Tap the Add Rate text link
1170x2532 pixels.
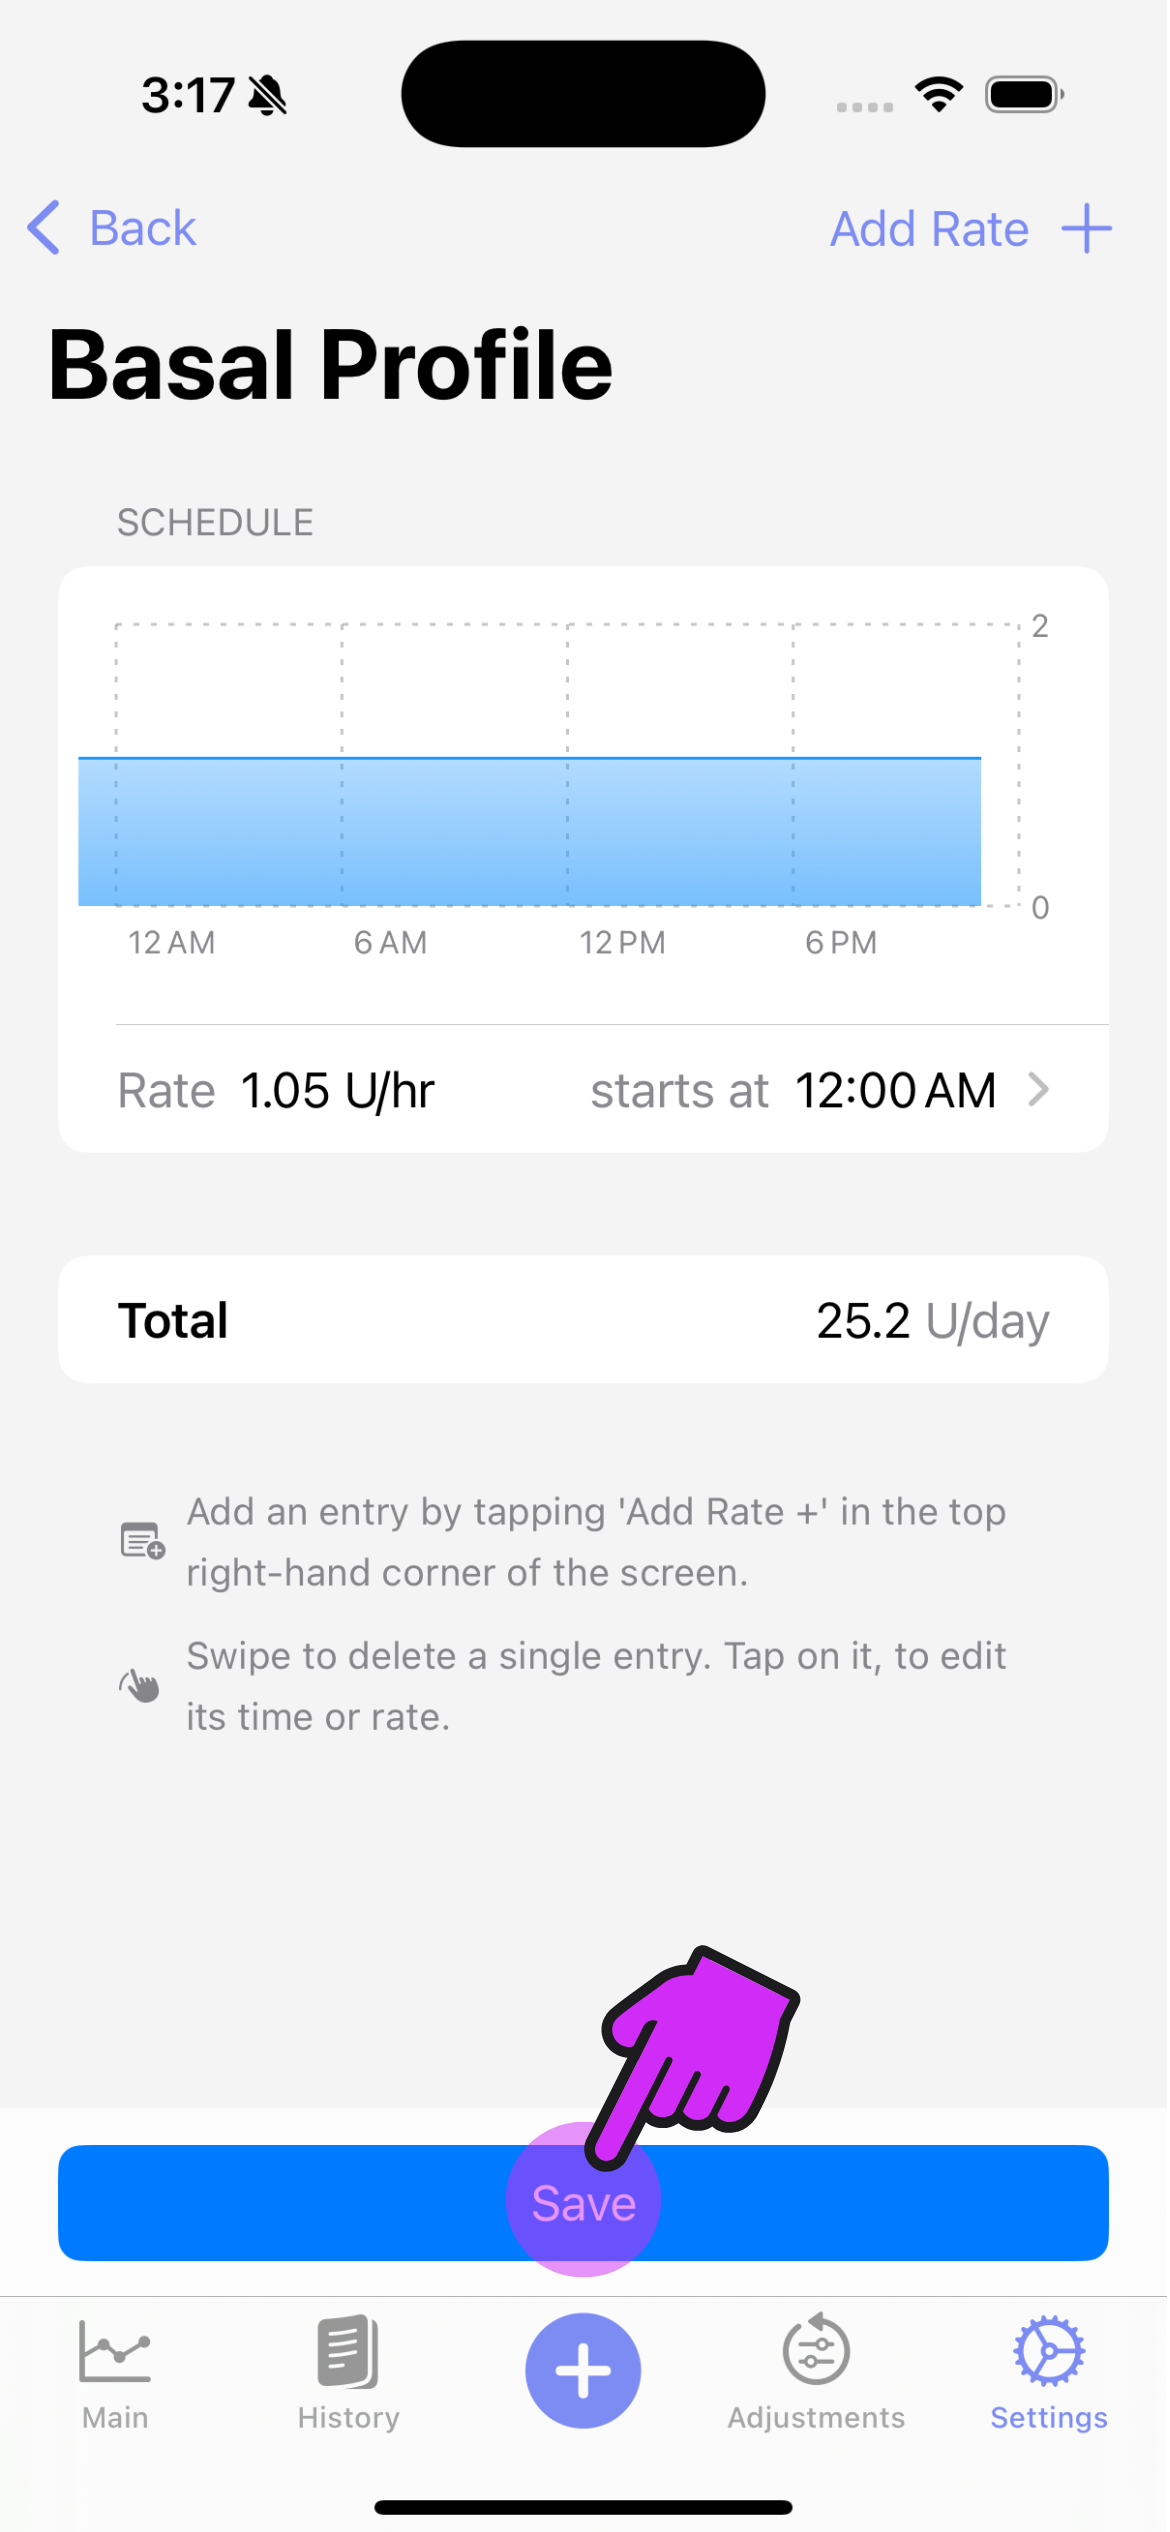929,229
